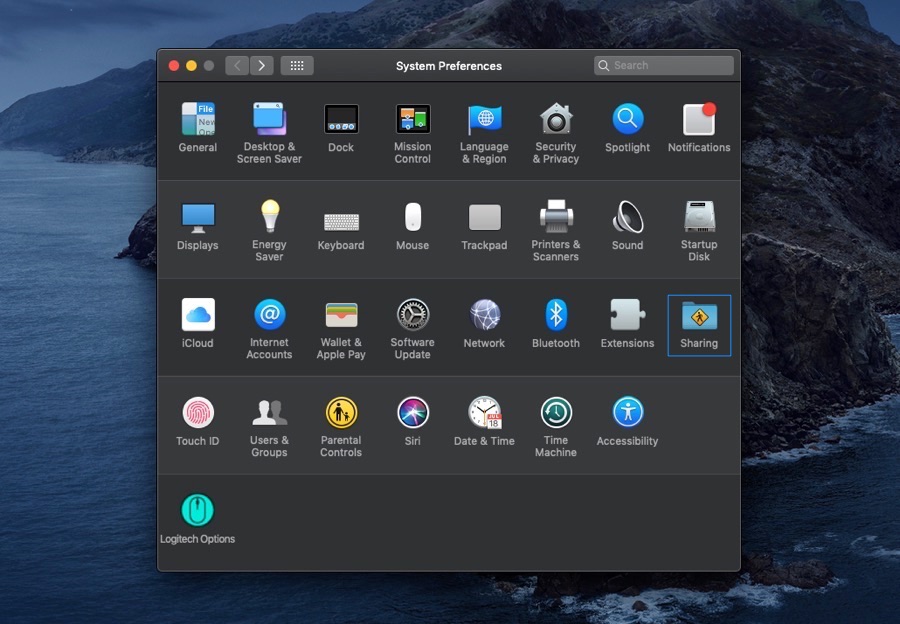
Task: Go forward with the right arrow button
Action: (x=261, y=65)
